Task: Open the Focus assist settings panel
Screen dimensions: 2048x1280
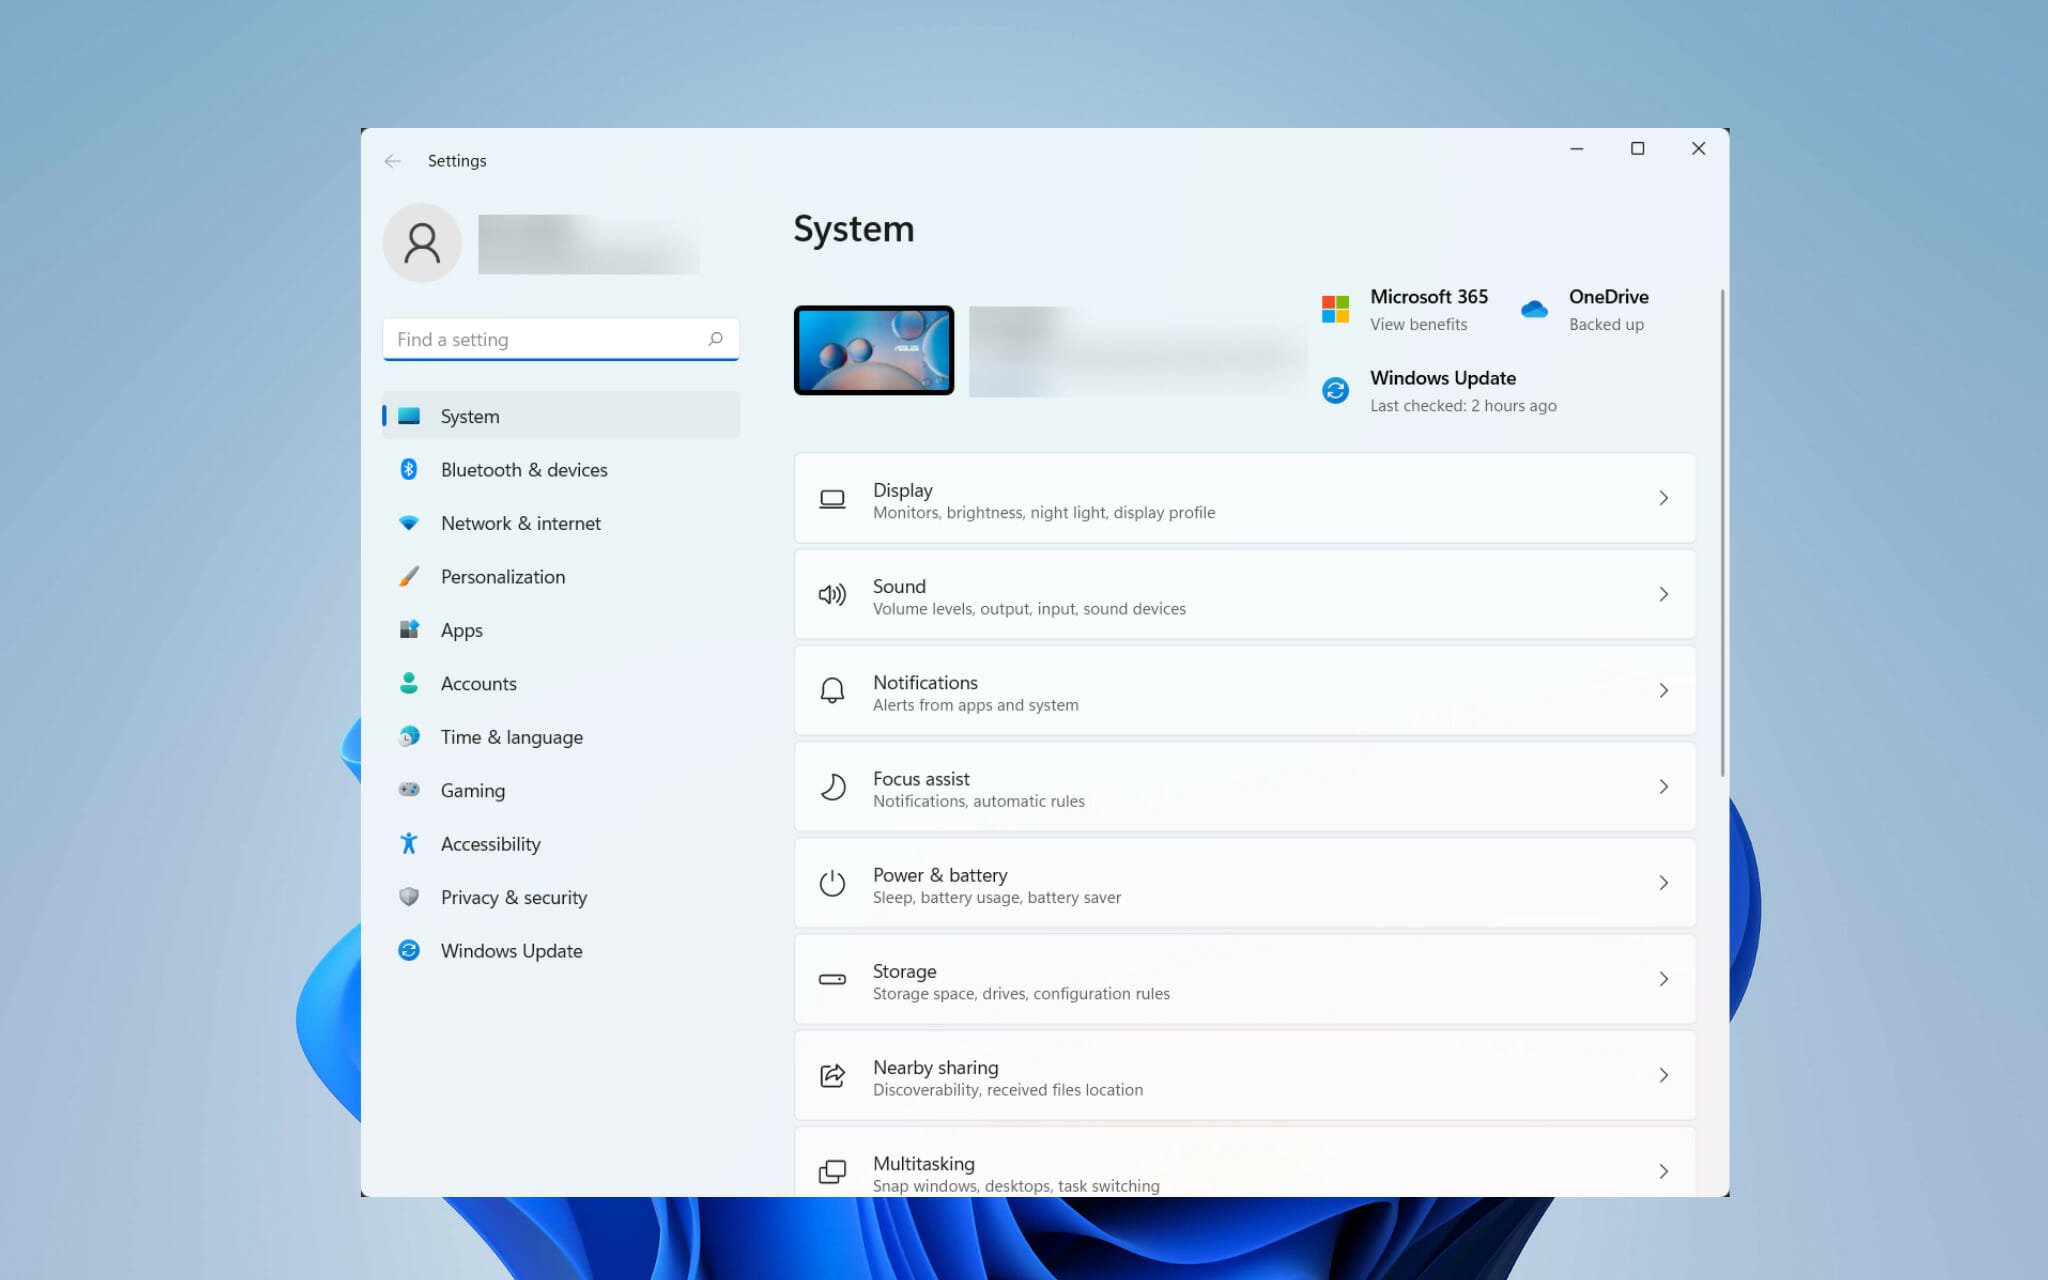Action: [1244, 787]
